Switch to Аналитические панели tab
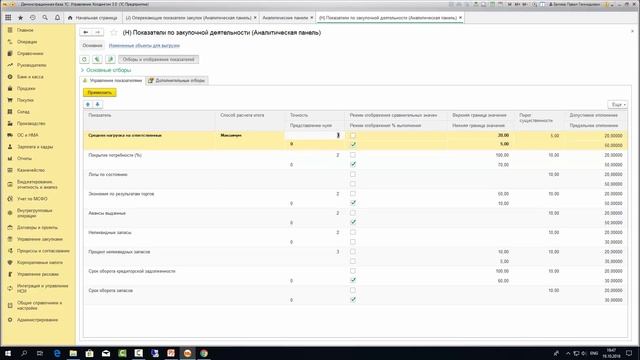This screenshot has height=360, width=640. pyautogui.click(x=285, y=18)
